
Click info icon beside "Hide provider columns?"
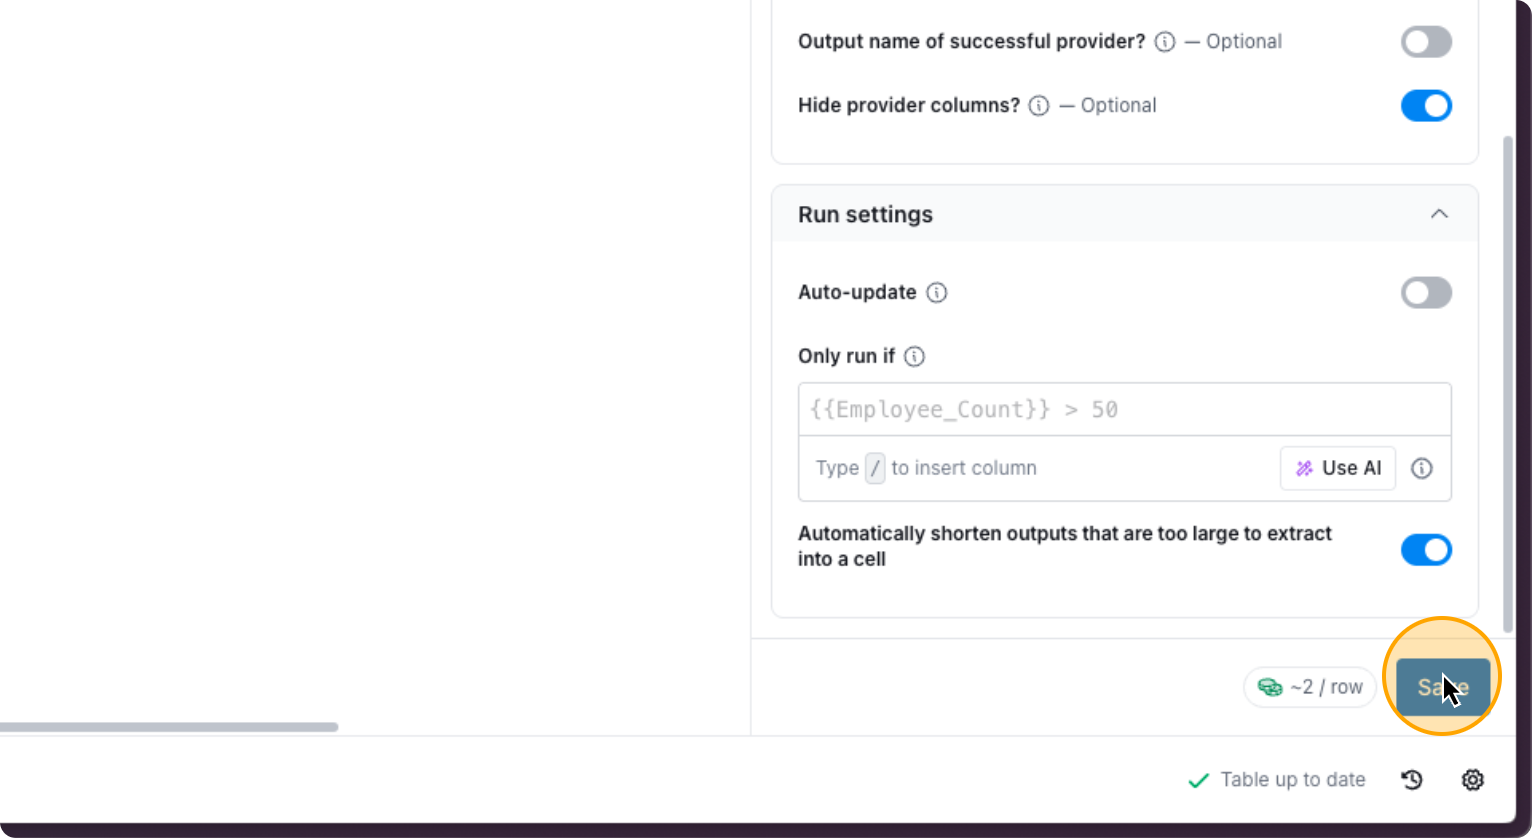point(1039,105)
